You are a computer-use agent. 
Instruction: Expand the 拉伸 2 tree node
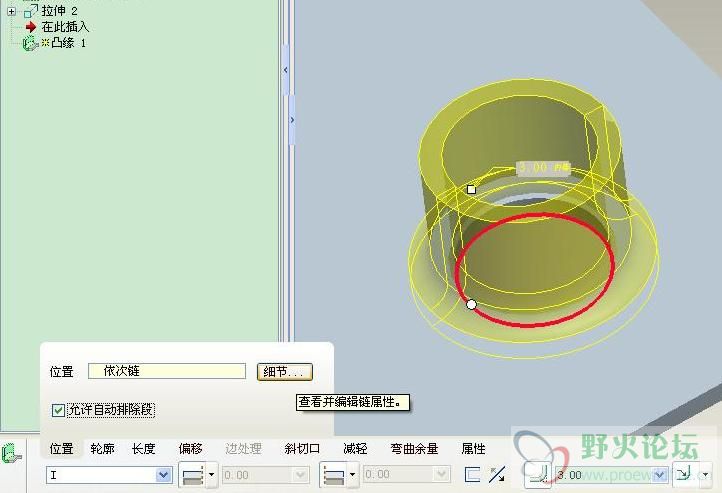12,11
